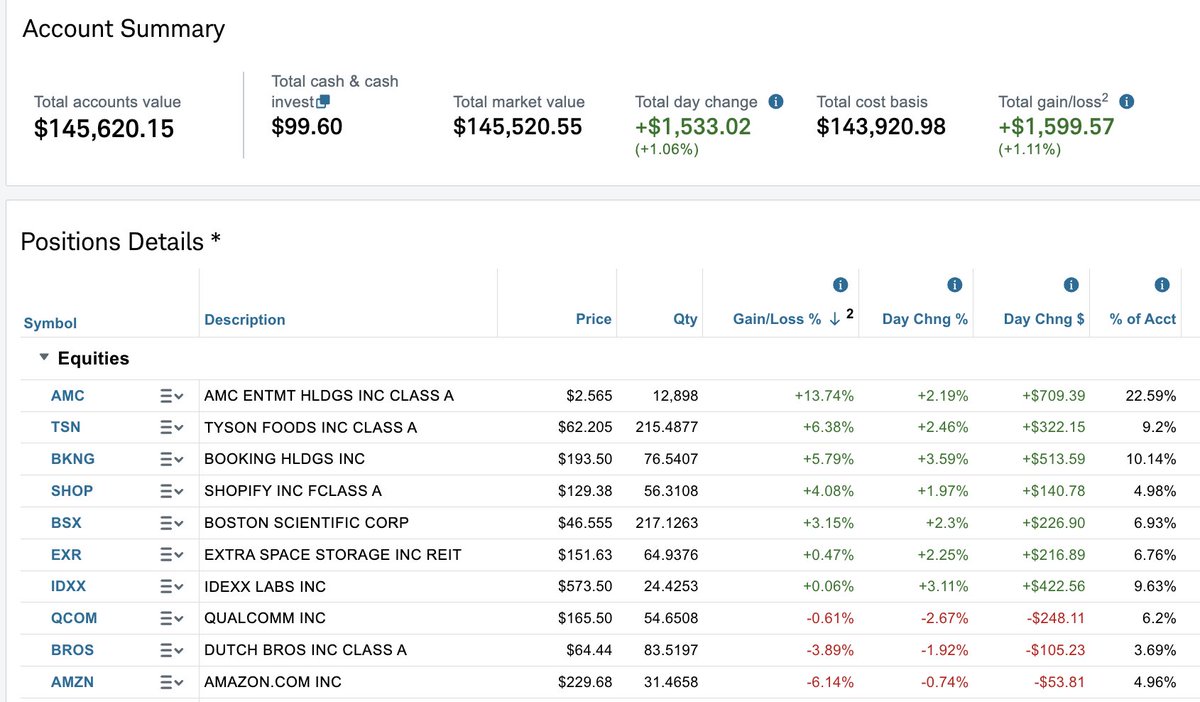This screenshot has height=702, width=1200.
Task: Select total day change +$1,533.02
Action: point(693,127)
